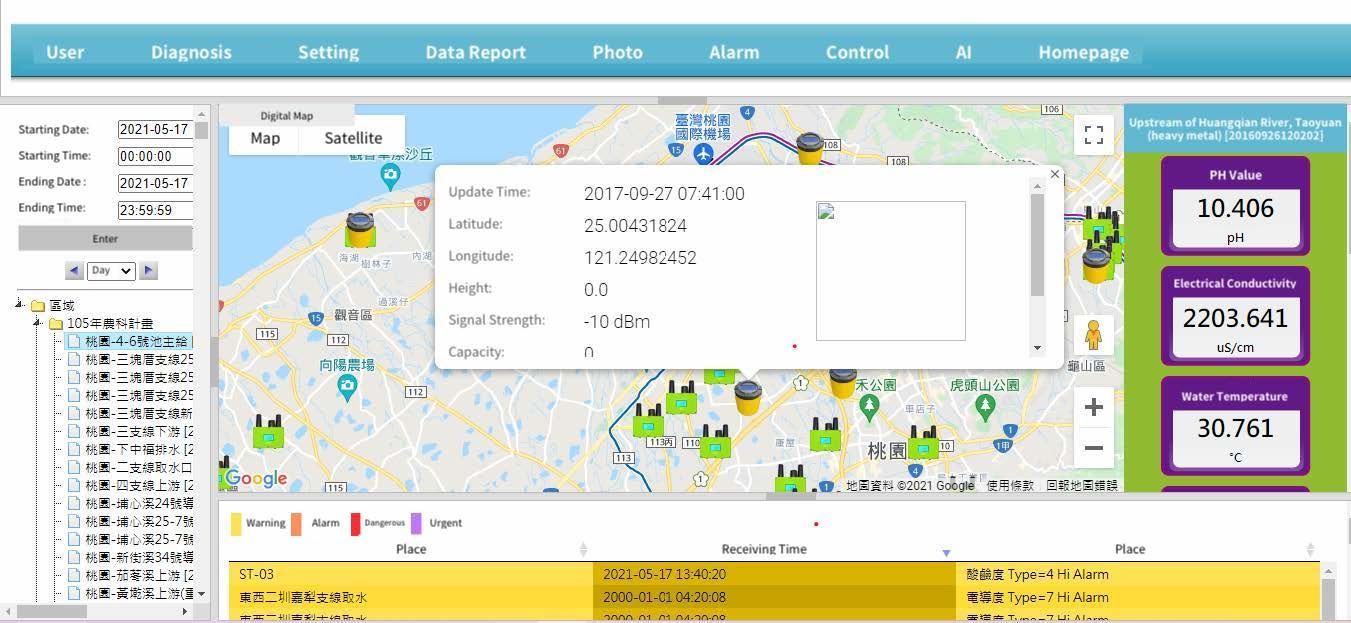Open the Photo menu
Image resolution: width=1351 pixels, height=623 pixels.
click(x=617, y=52)
